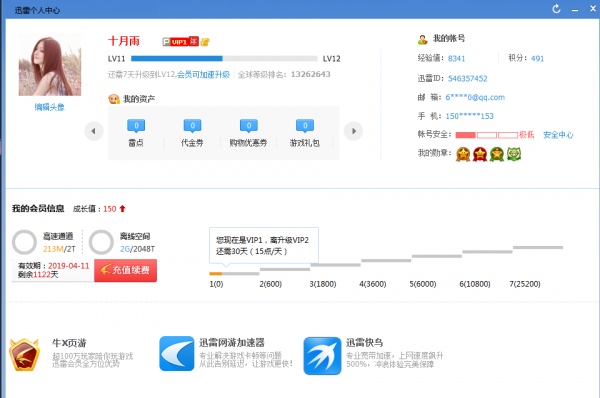Click the refresh icon in title bar
This screenshot has width=600, height=398.
[556, 9]
